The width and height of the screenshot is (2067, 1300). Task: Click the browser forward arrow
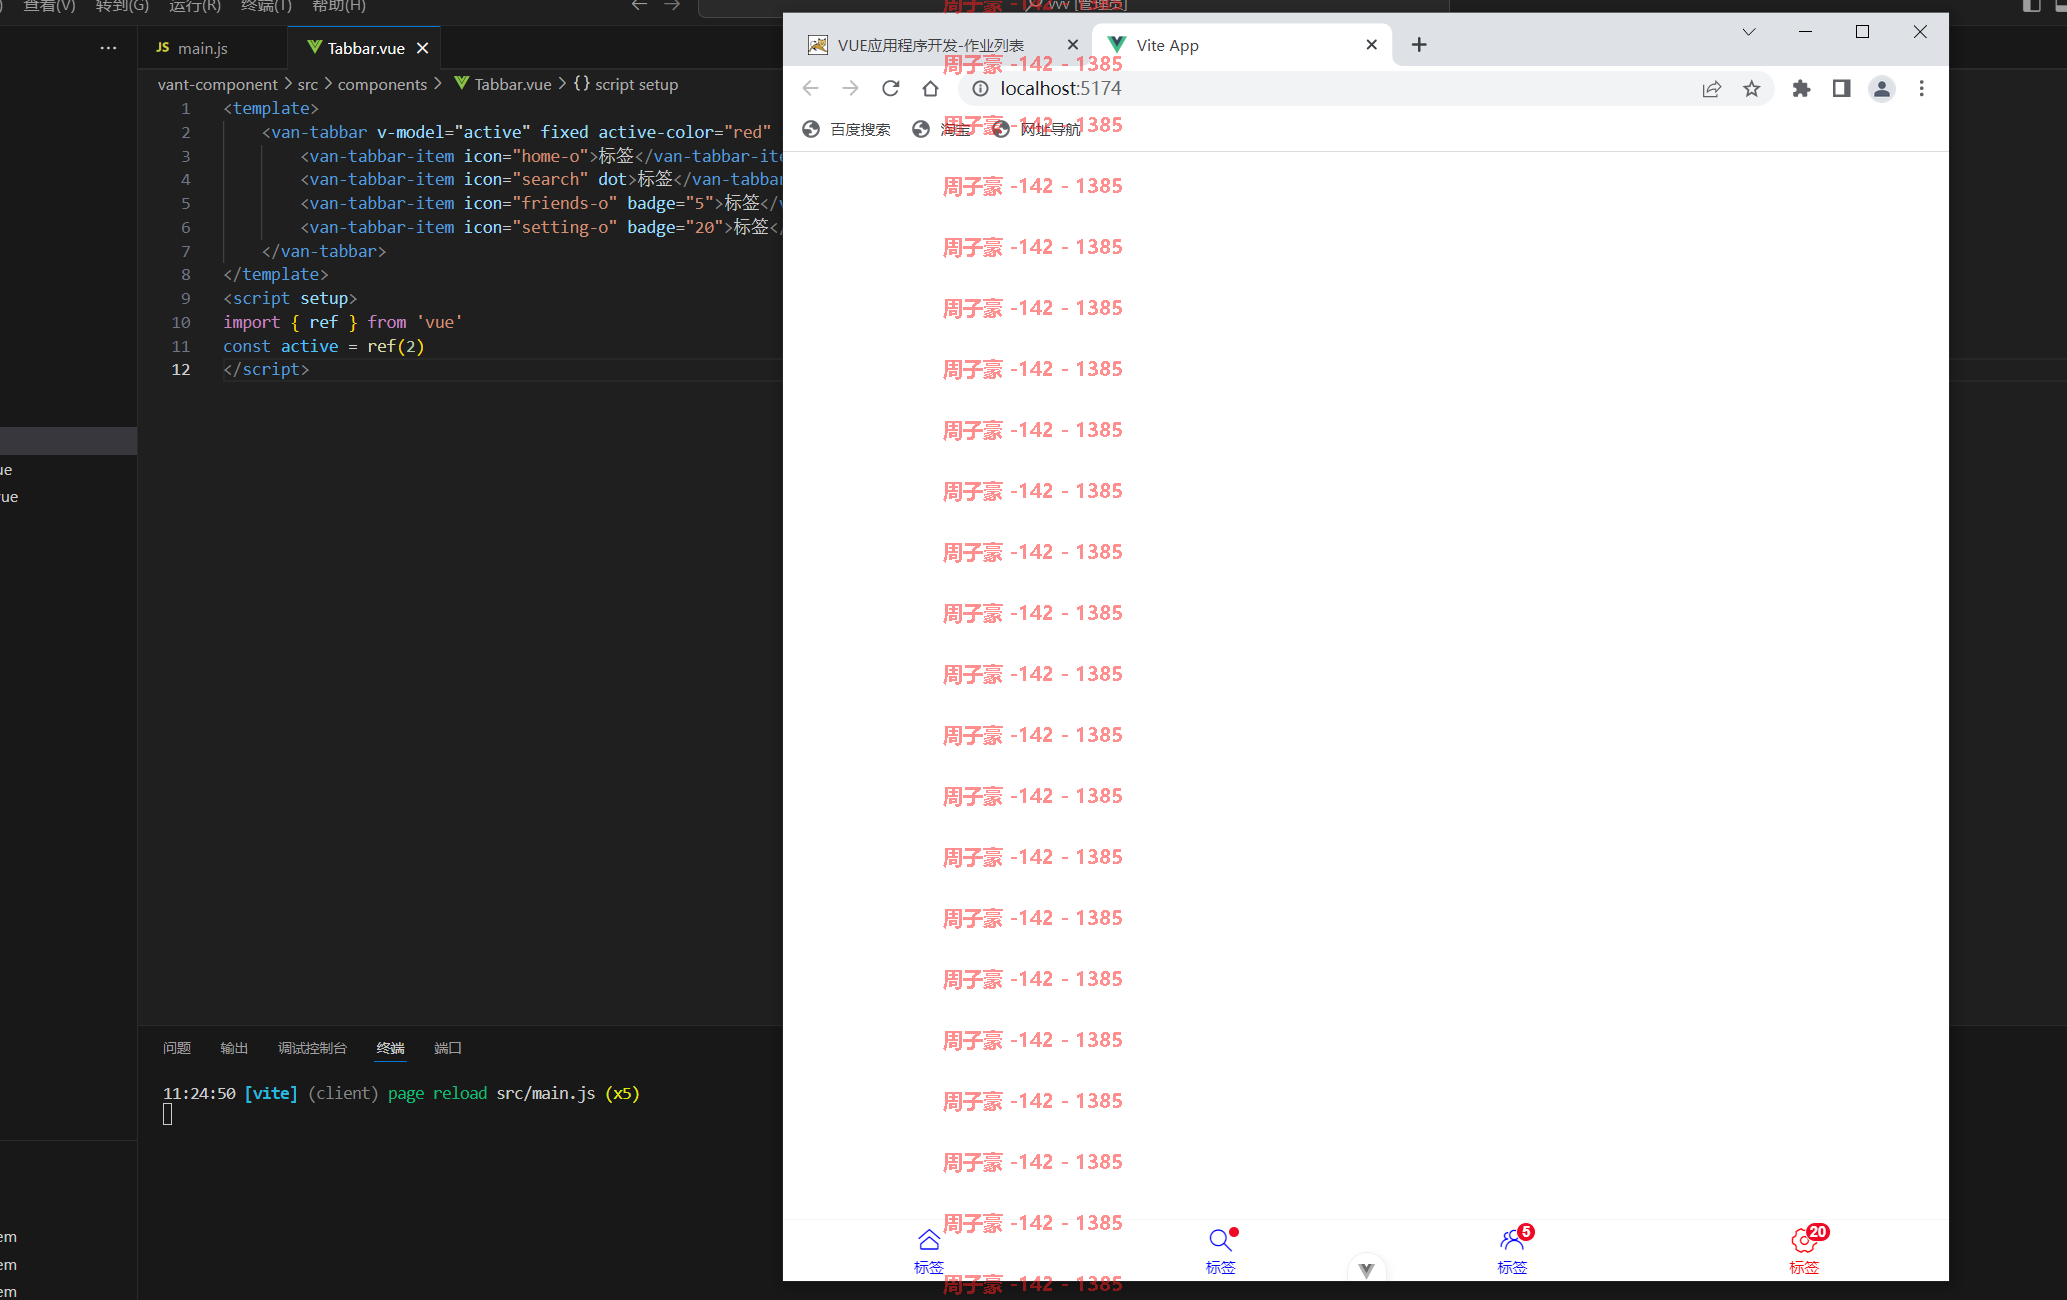click(850, 88)
